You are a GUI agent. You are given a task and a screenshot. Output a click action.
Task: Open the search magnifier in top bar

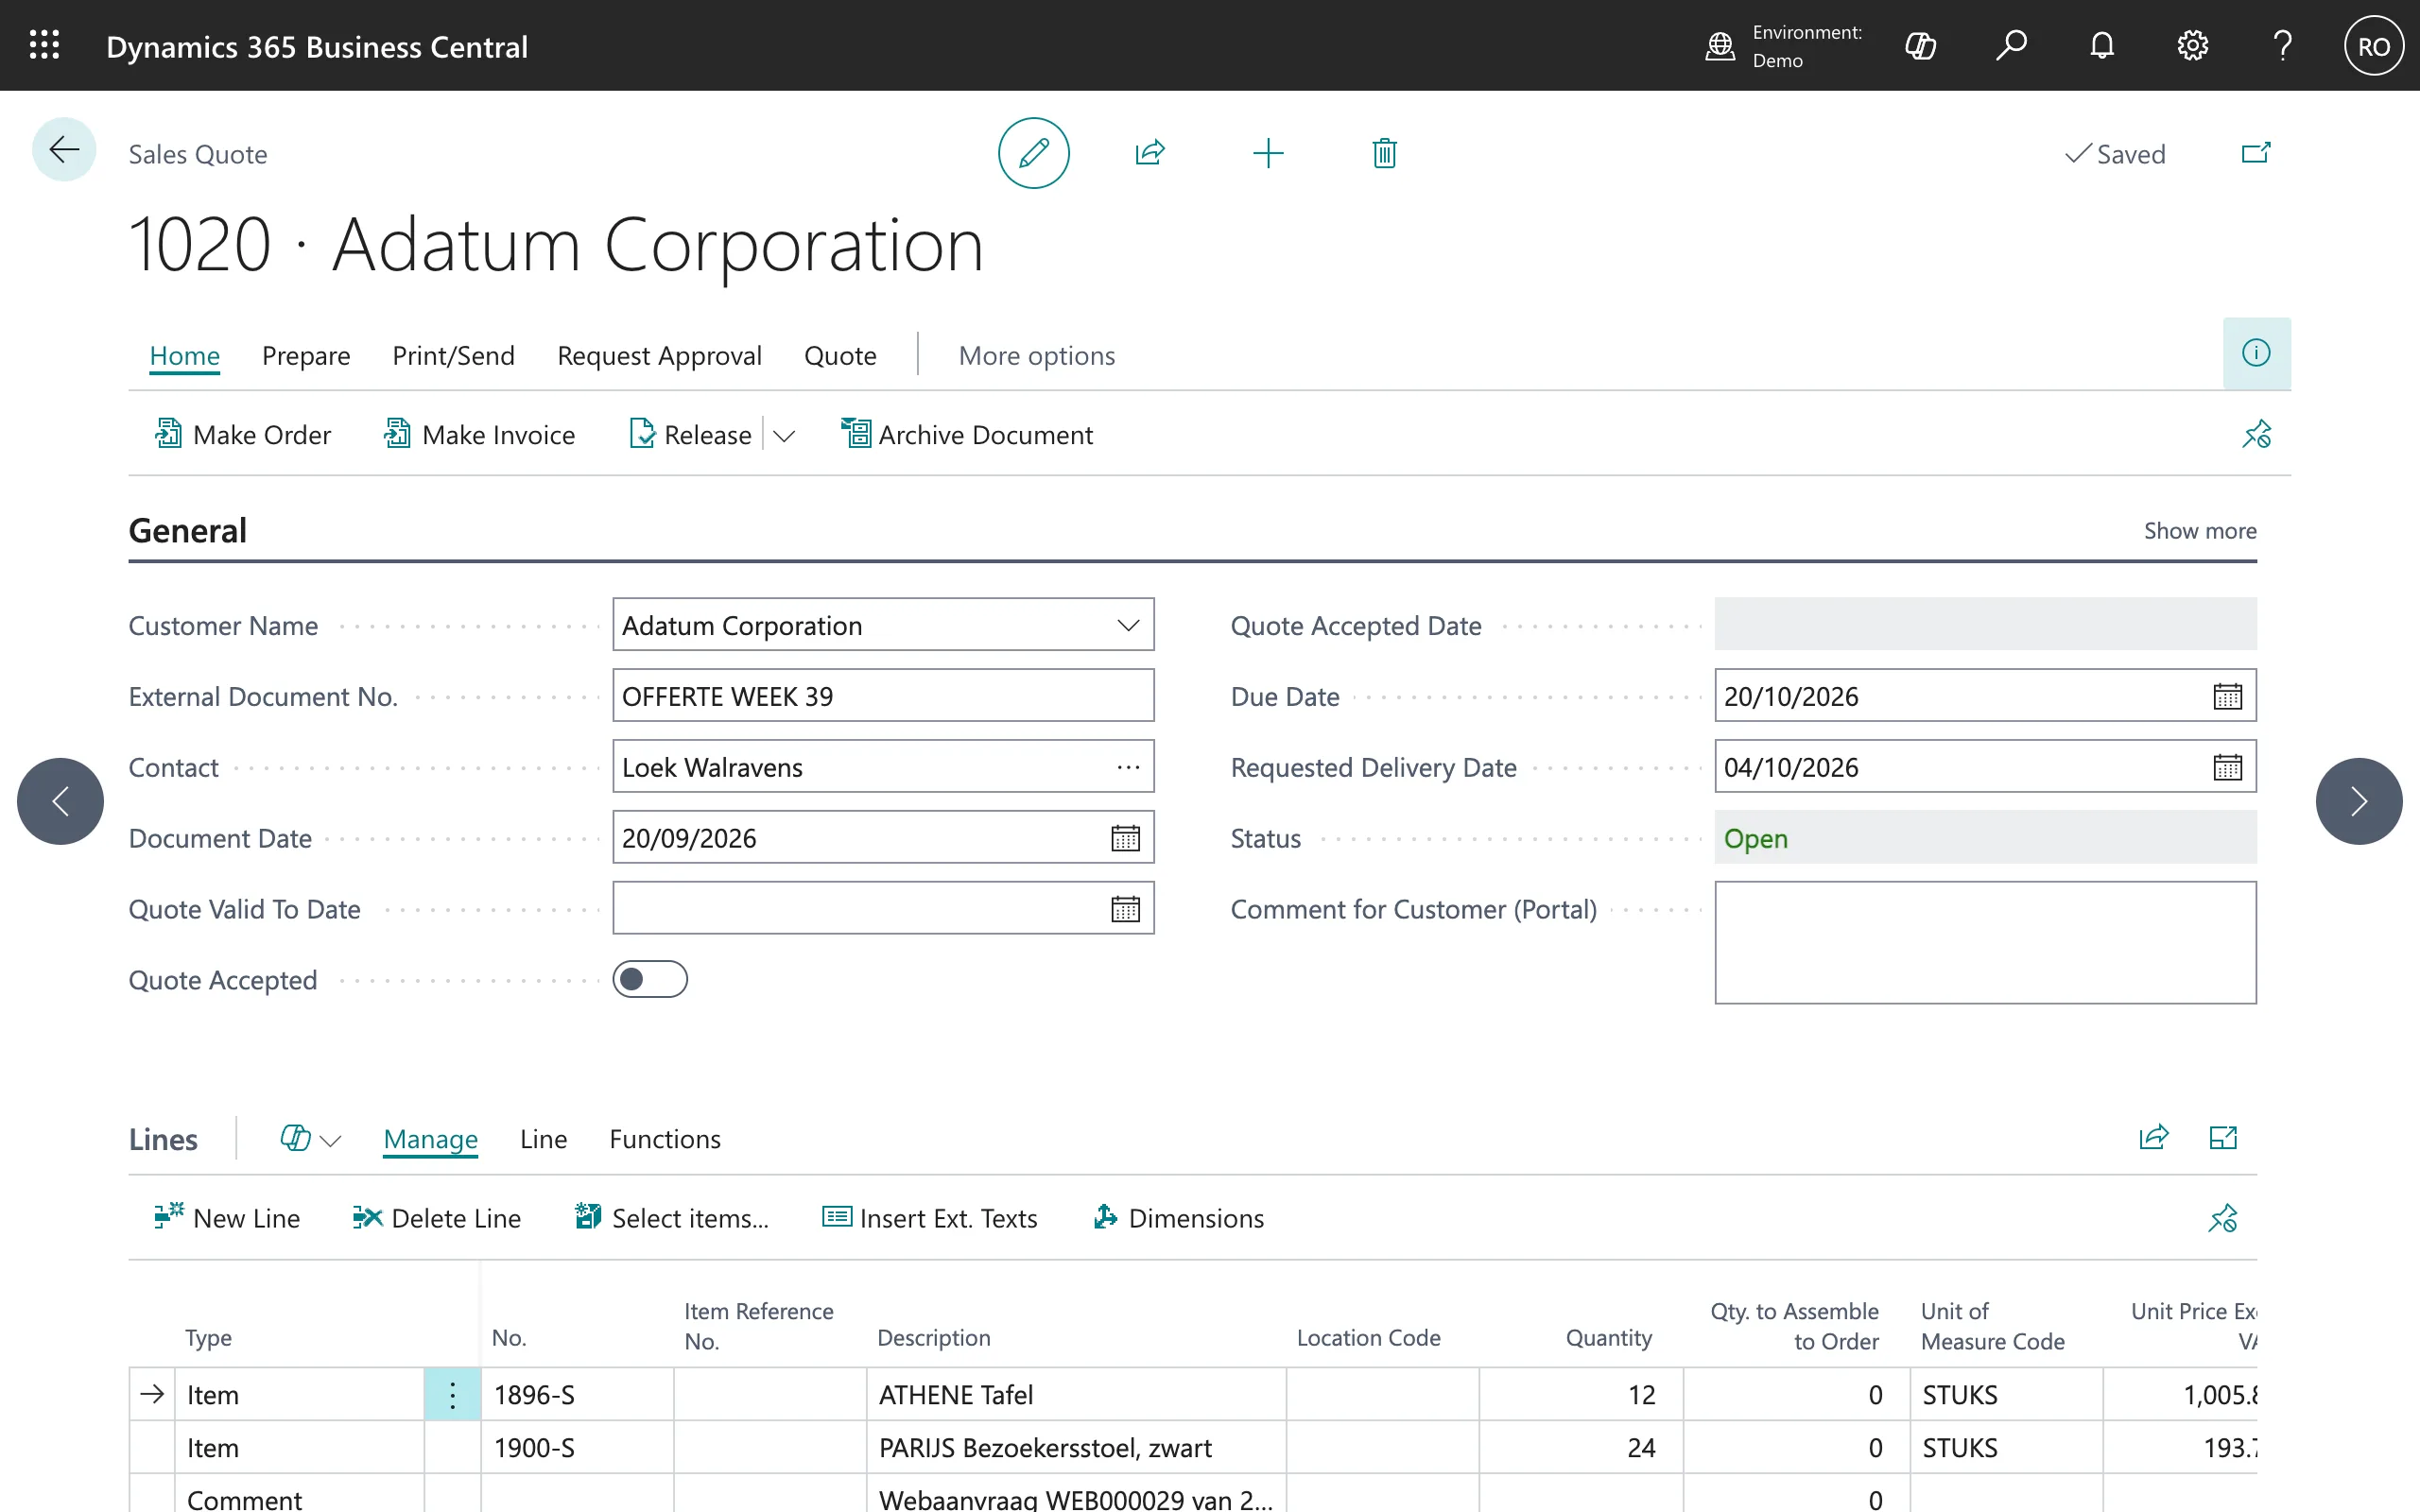click(x=2011, y=46)
